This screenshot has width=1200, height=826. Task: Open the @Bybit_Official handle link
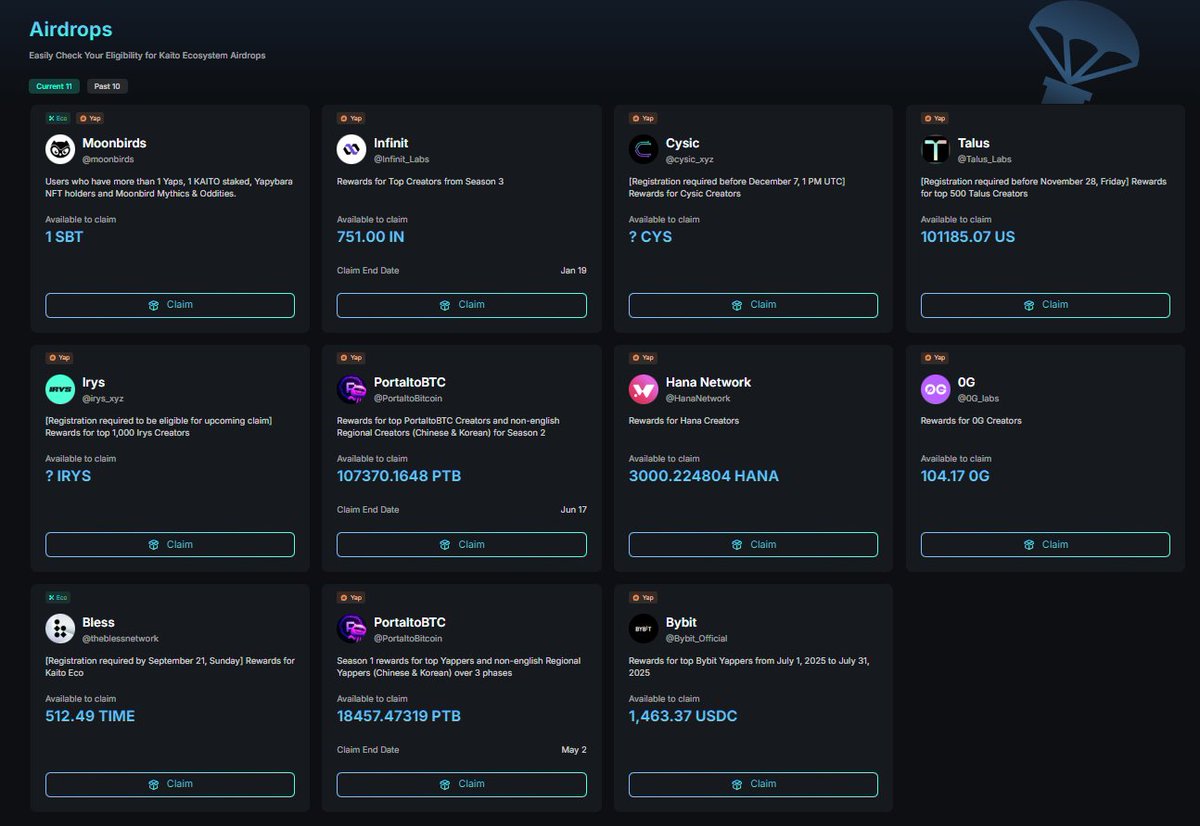[697, 638]
